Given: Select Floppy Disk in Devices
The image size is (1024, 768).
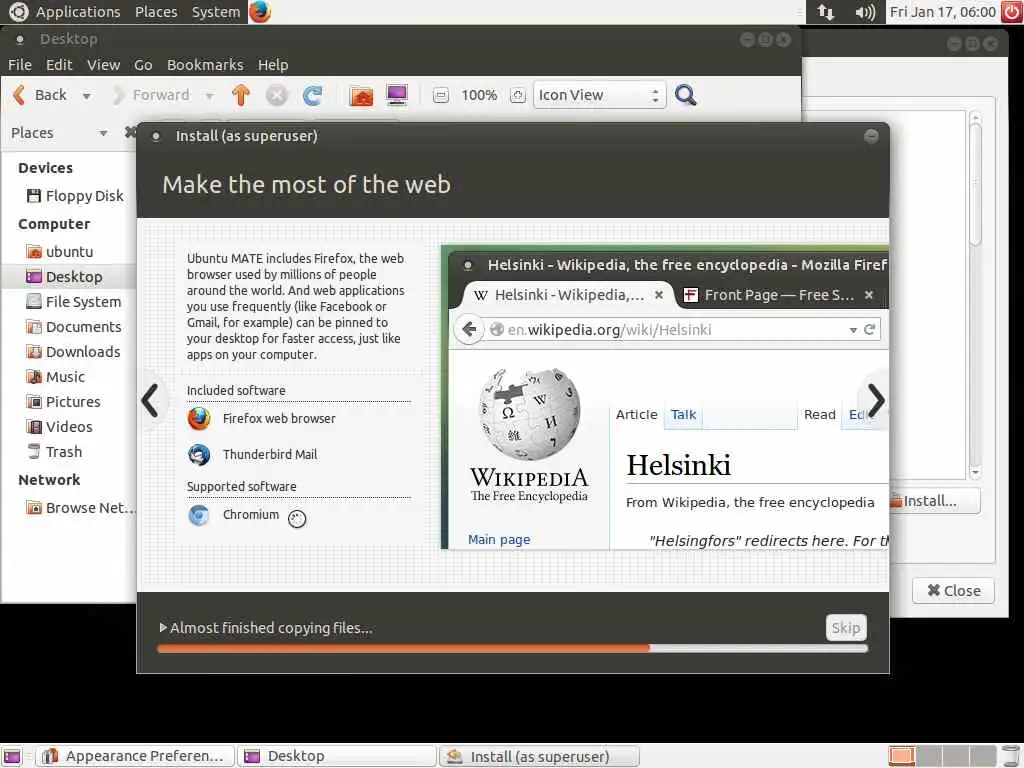Looking at the screenshot, I should 74,196.
